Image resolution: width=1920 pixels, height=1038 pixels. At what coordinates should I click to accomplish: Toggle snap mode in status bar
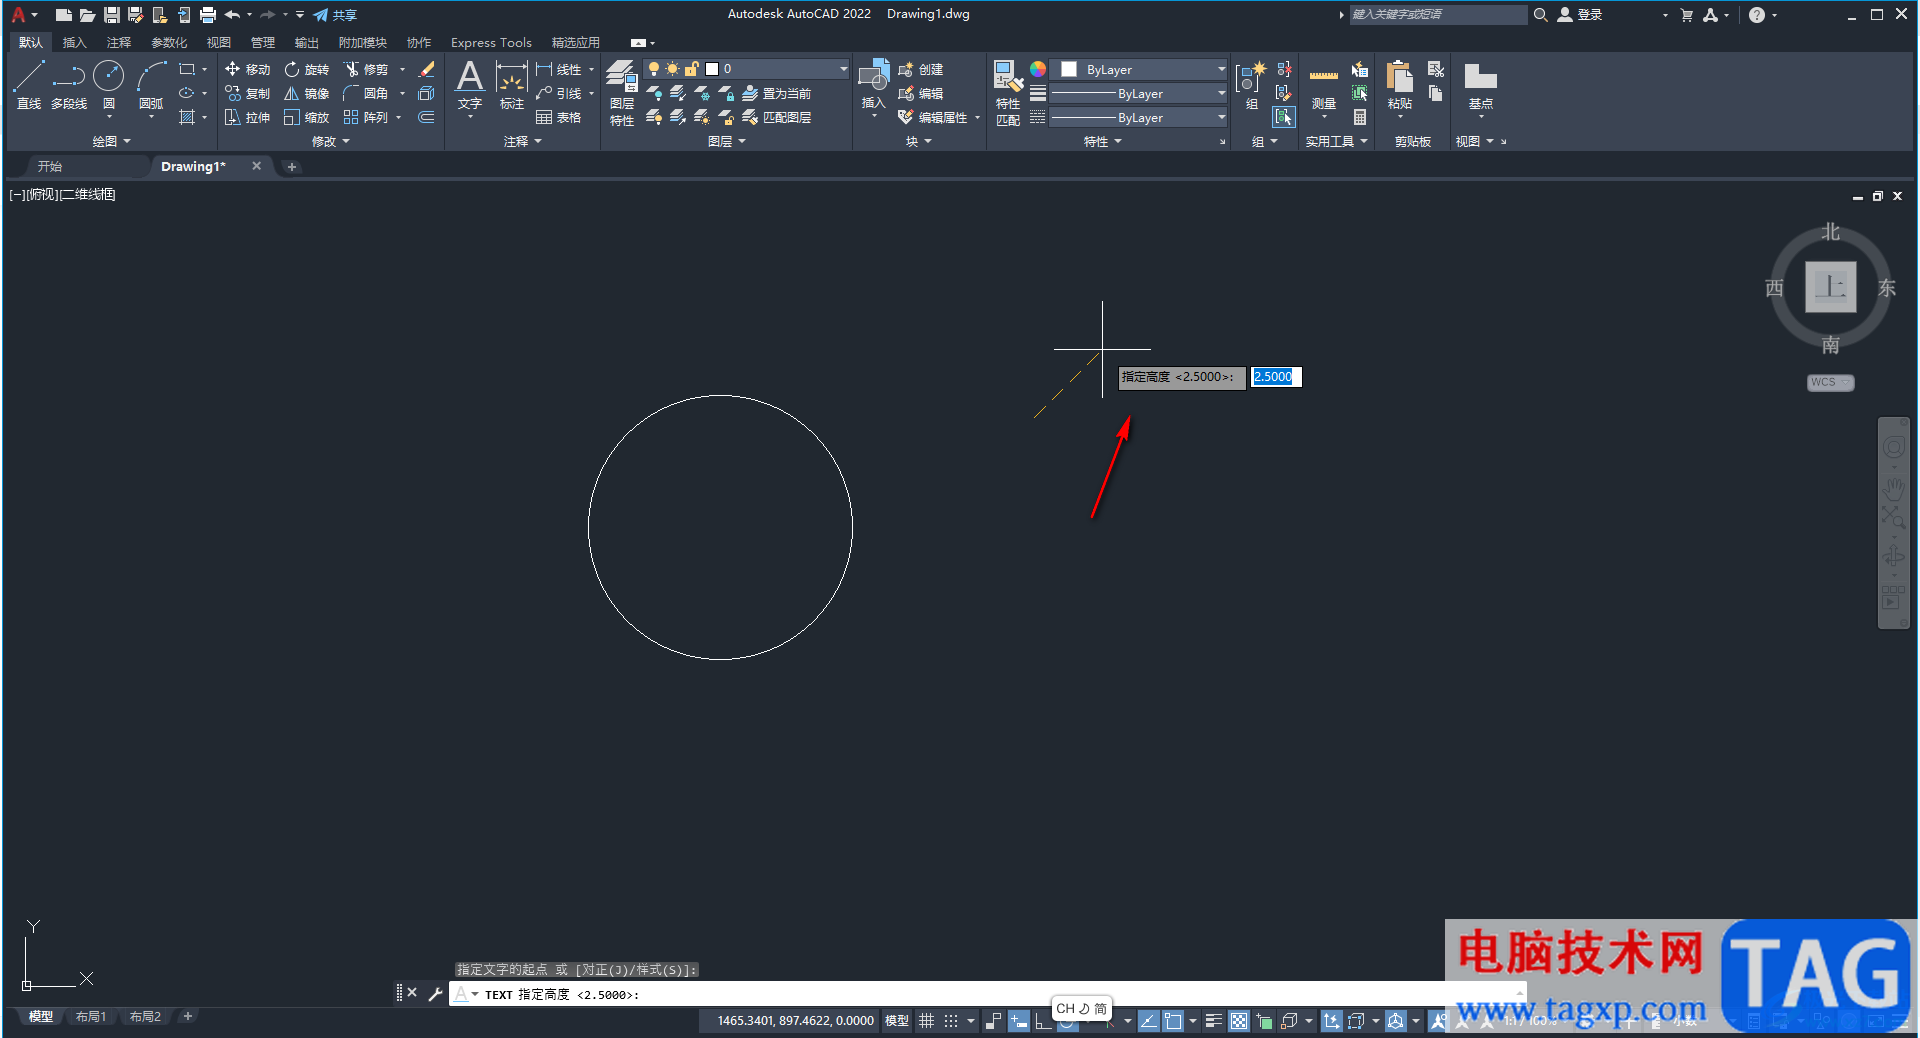click(951, 1021)
